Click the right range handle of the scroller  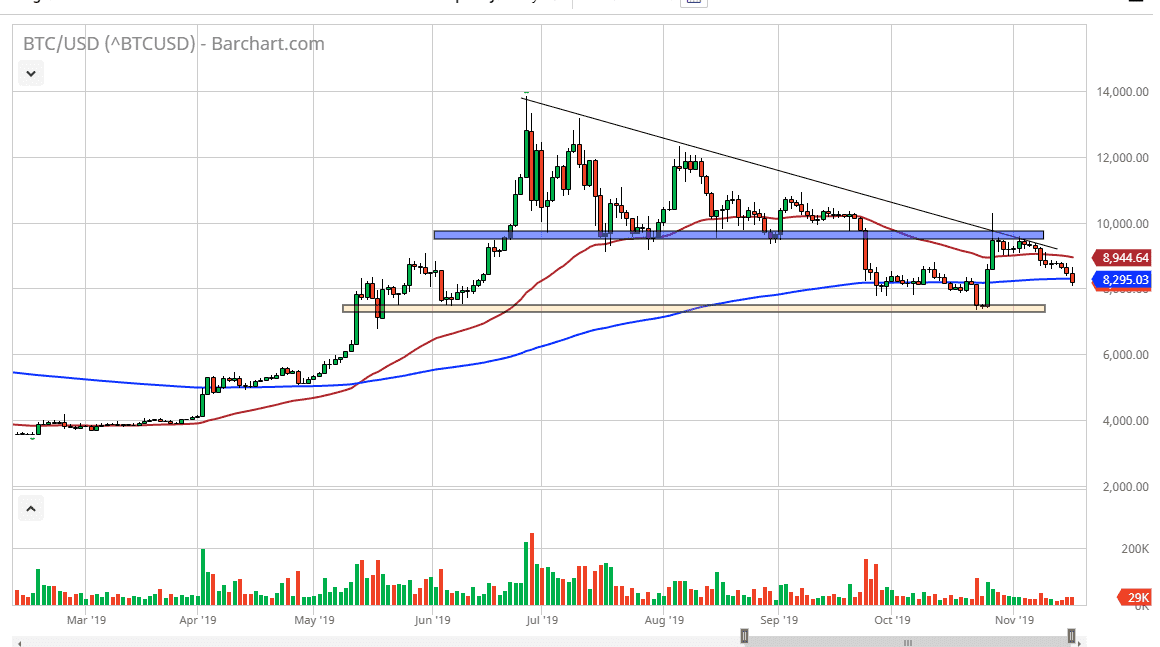coord(1071,637)
